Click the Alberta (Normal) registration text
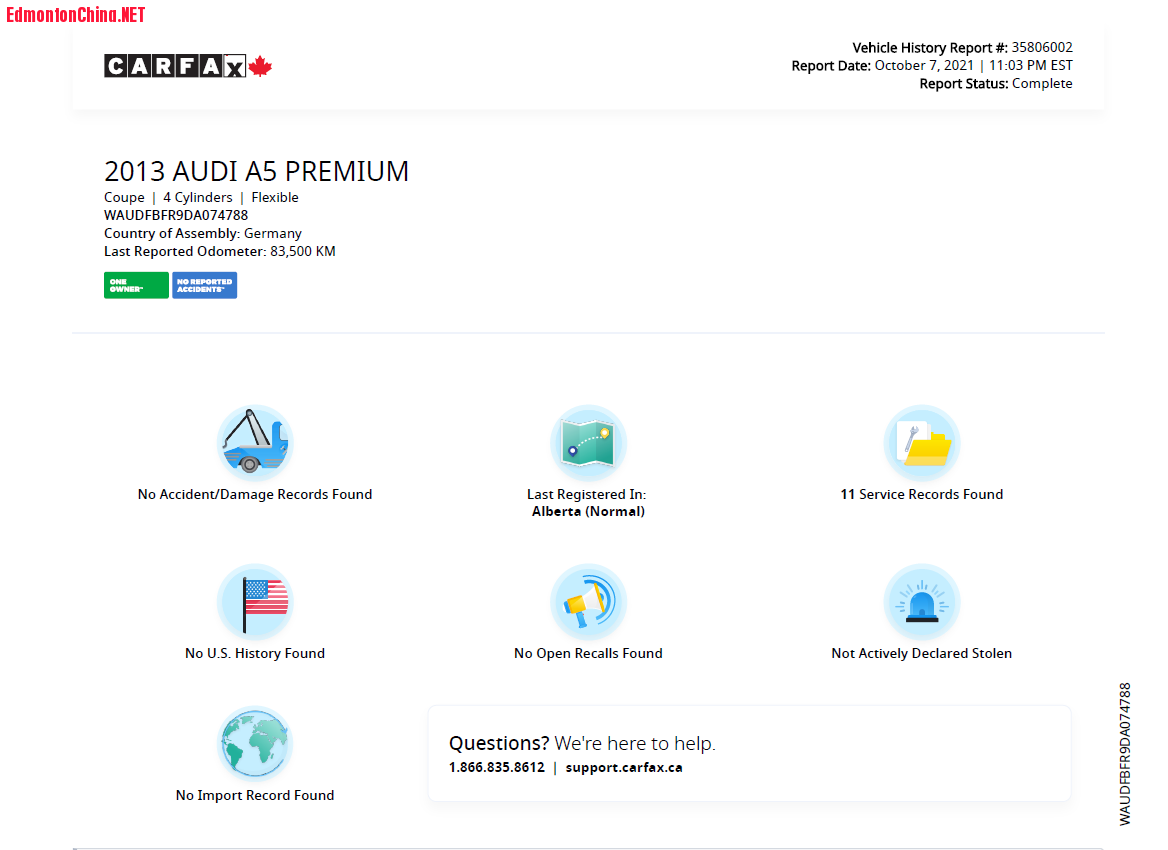This screenshot has height=850, width=1168. click(x=588, y=511)
